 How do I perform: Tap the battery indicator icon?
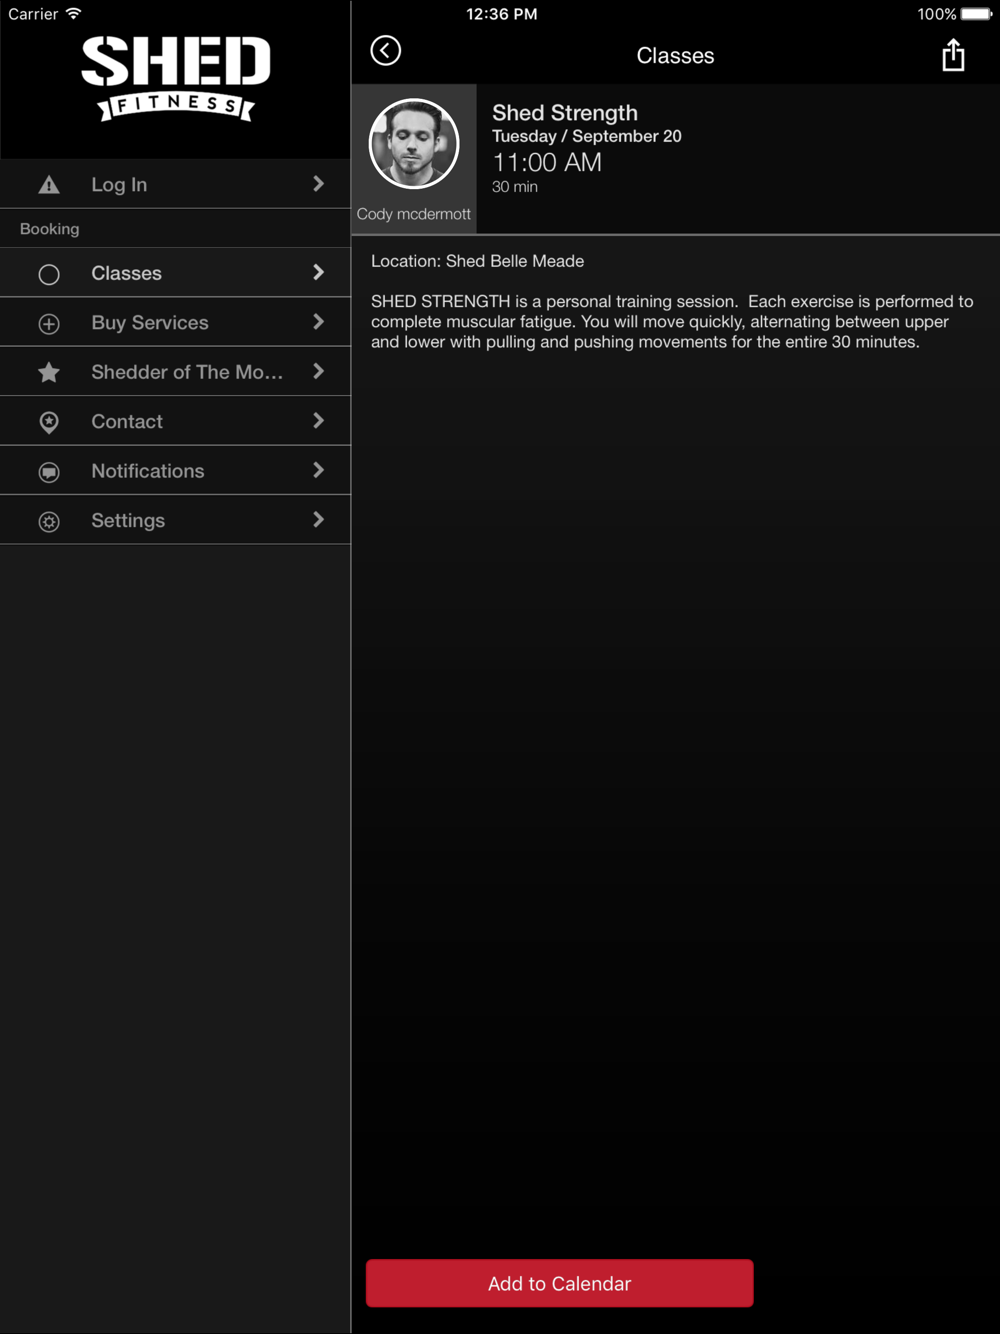point(976,14)
